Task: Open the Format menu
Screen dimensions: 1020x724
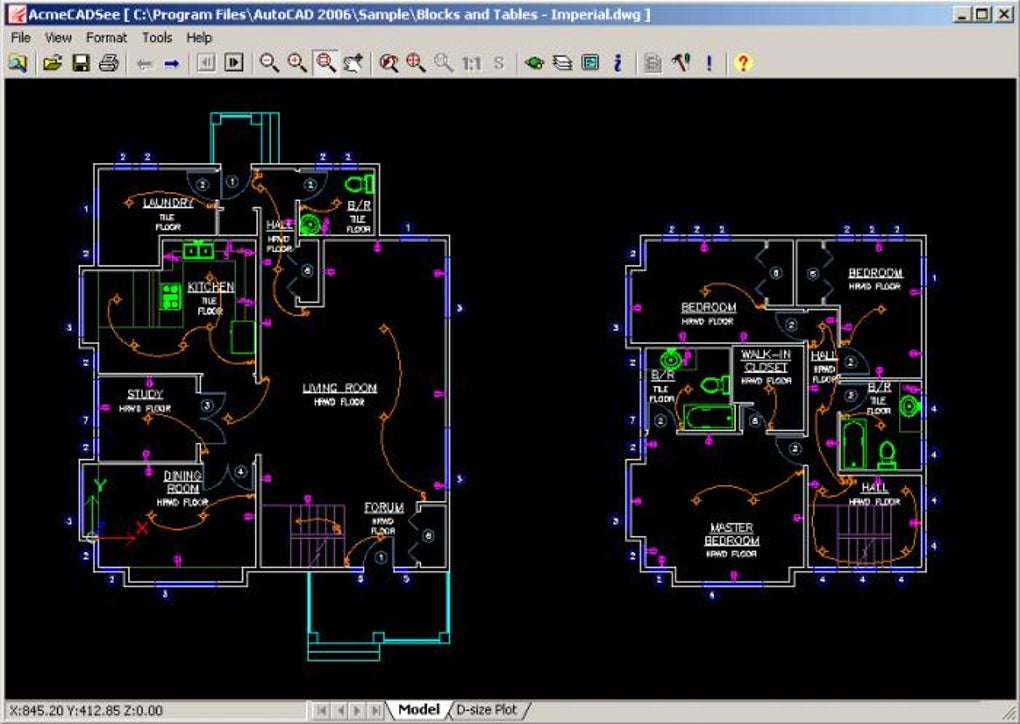Action: 106,38
